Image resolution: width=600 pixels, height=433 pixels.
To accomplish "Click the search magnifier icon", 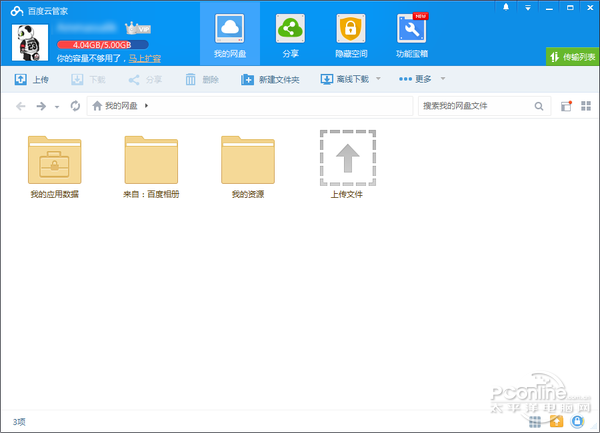I will (539, 106).
